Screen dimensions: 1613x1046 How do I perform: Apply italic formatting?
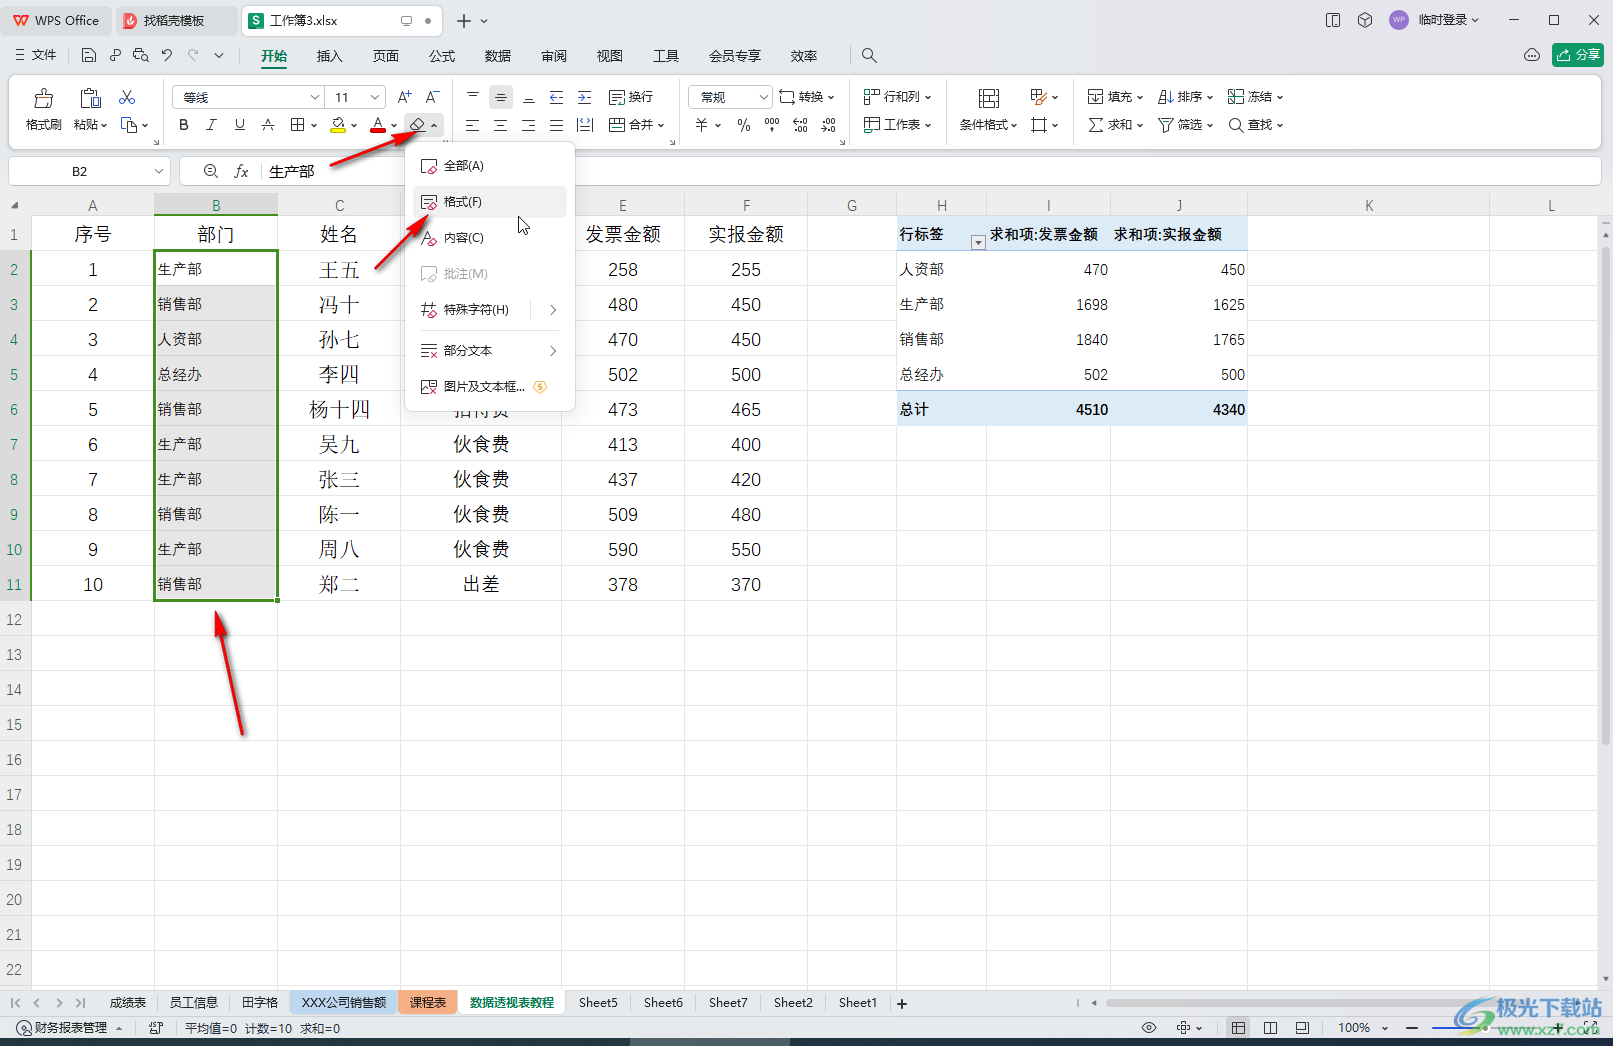tap(211, 125)
